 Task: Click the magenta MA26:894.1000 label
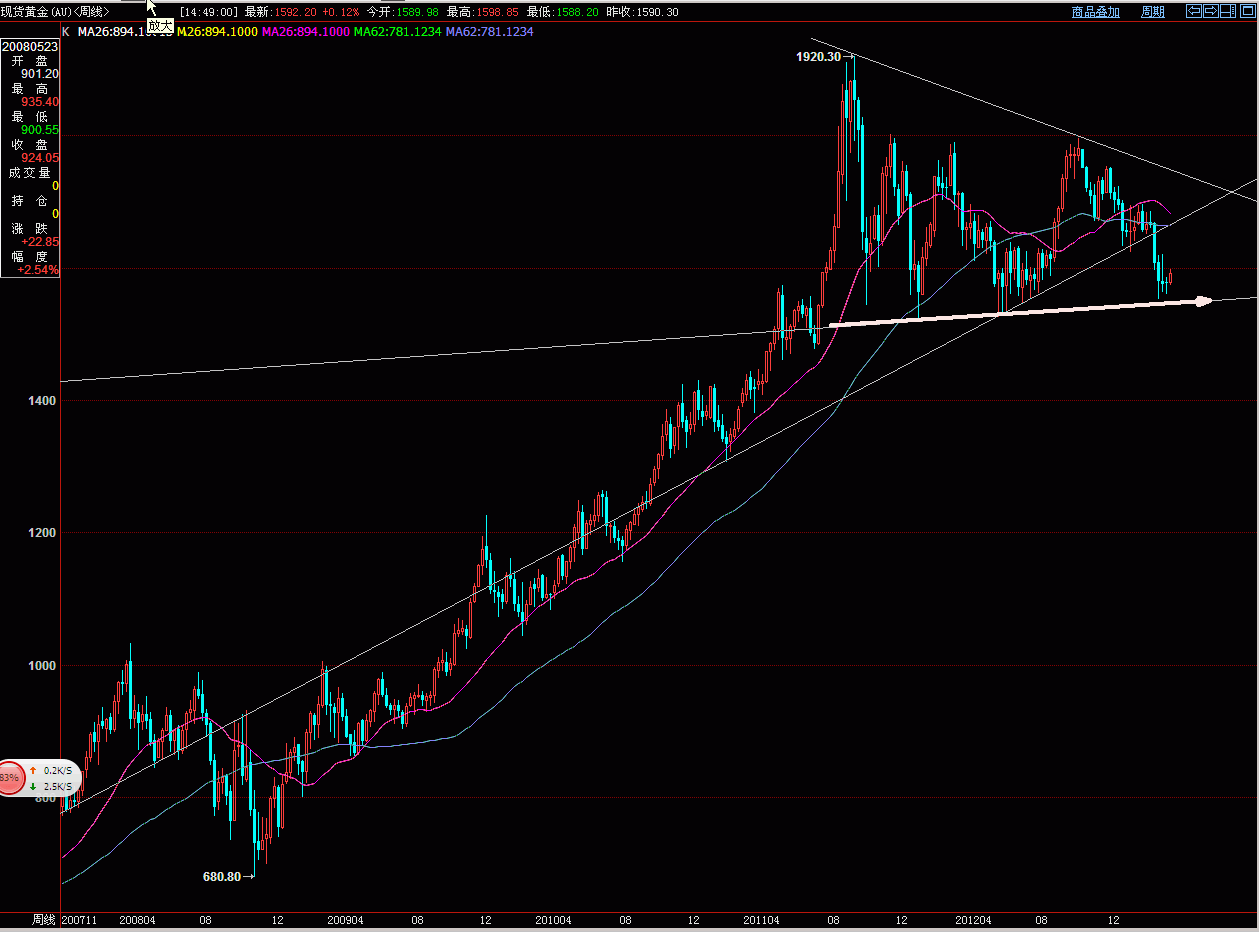coord(305,32)
